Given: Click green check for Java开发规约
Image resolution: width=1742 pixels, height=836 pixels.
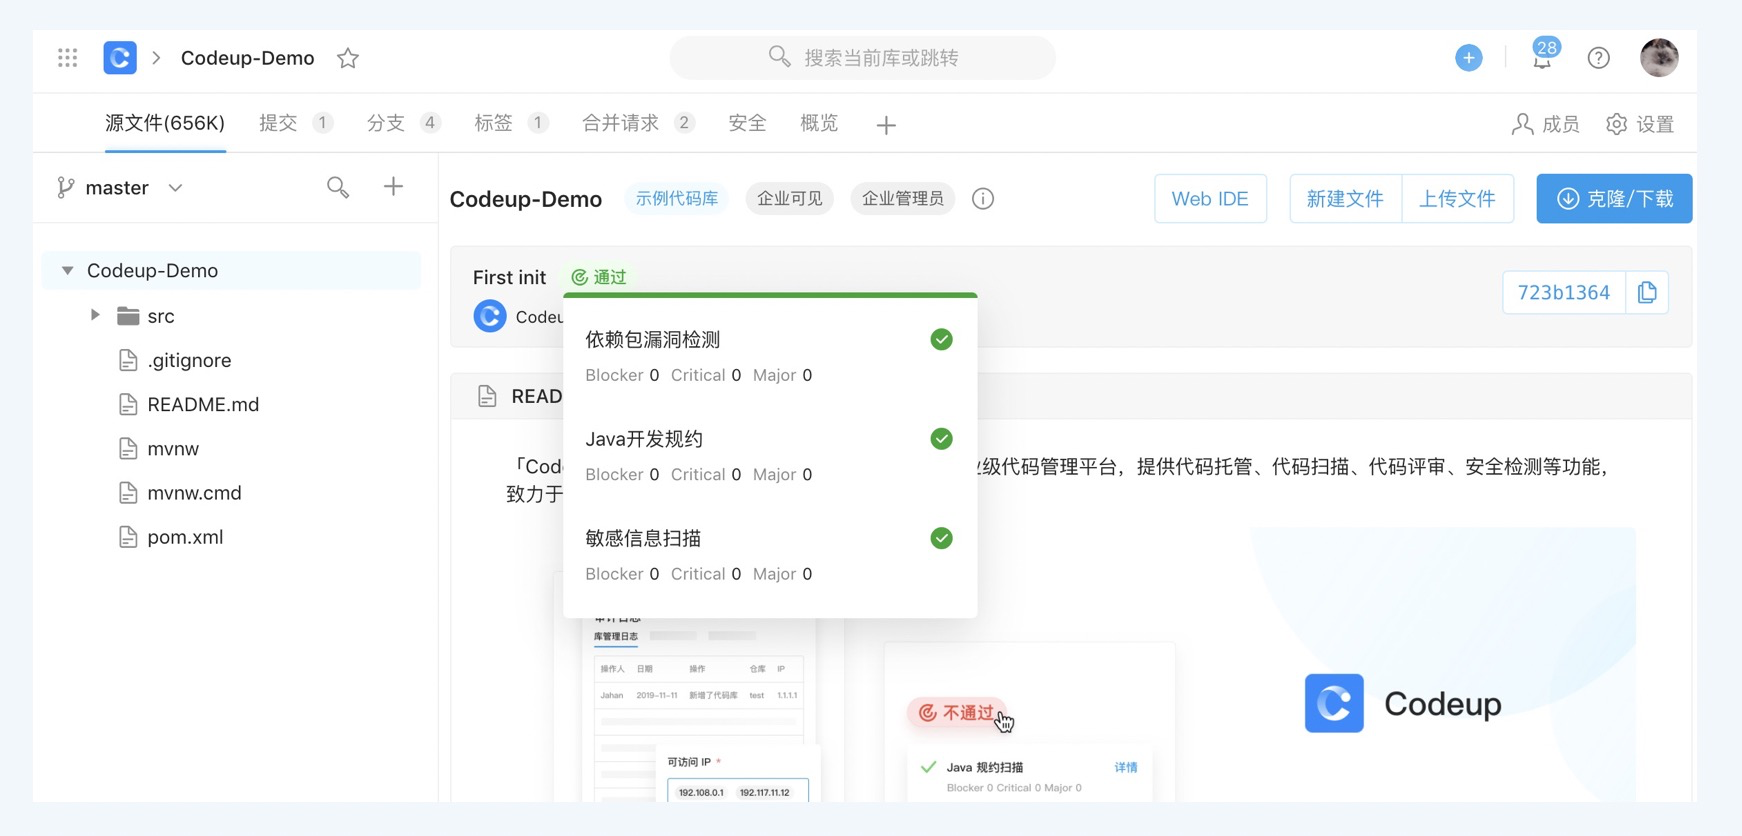Looking at the screenshot, I should 941,439.
